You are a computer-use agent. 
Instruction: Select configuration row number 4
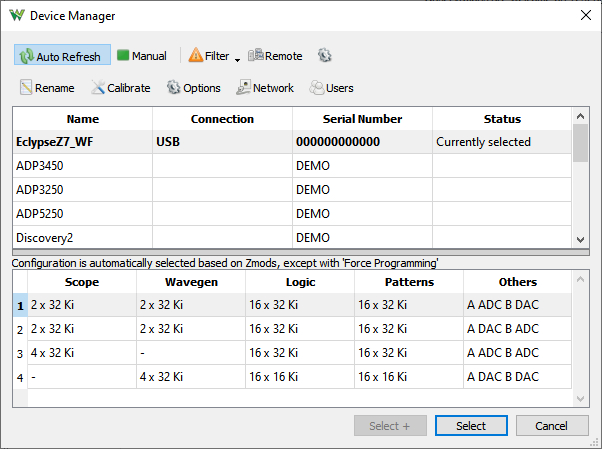pyautogui.click(x=20, y=377)
